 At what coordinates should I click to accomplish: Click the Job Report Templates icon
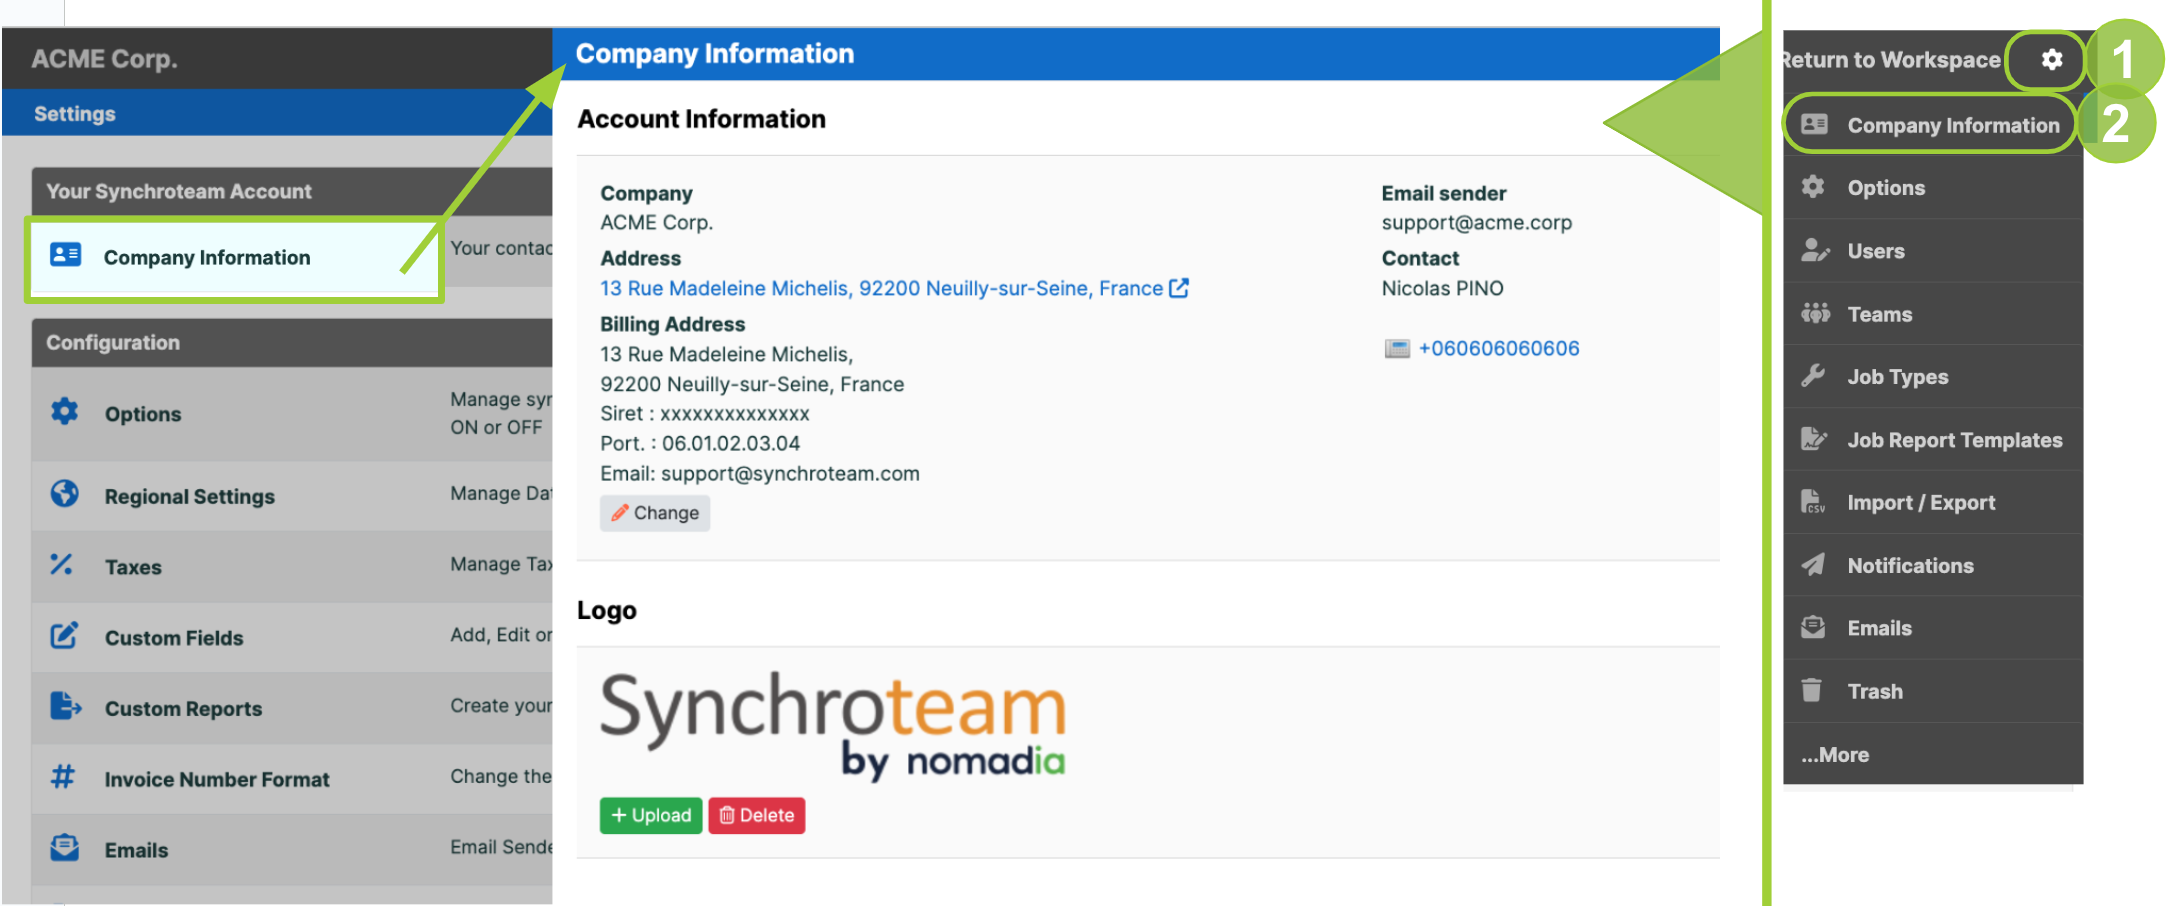1814,439
